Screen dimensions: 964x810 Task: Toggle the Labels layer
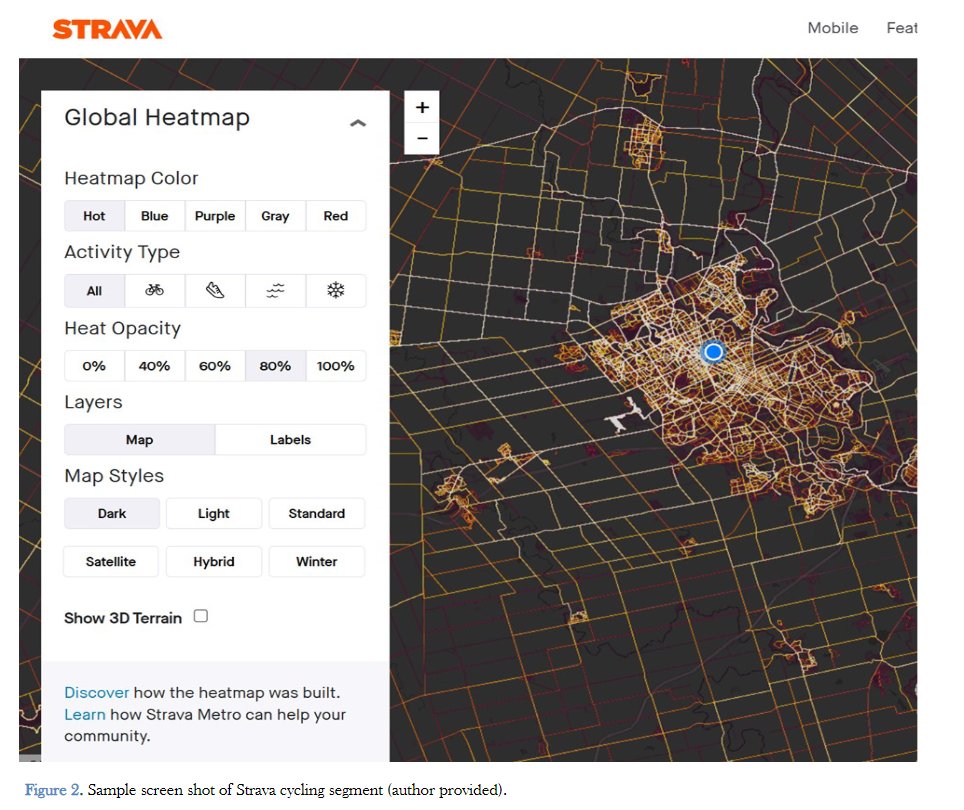coord(290,439)
